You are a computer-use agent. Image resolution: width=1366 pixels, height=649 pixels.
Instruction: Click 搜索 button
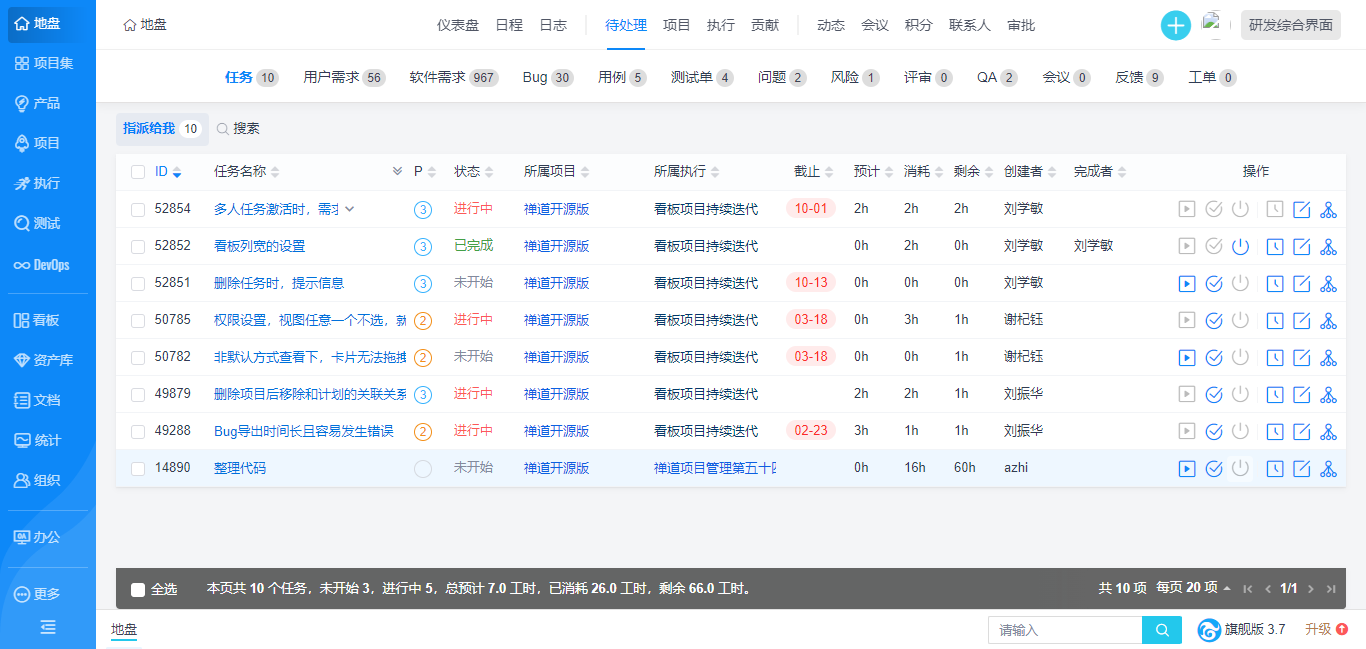click(238, 129)
